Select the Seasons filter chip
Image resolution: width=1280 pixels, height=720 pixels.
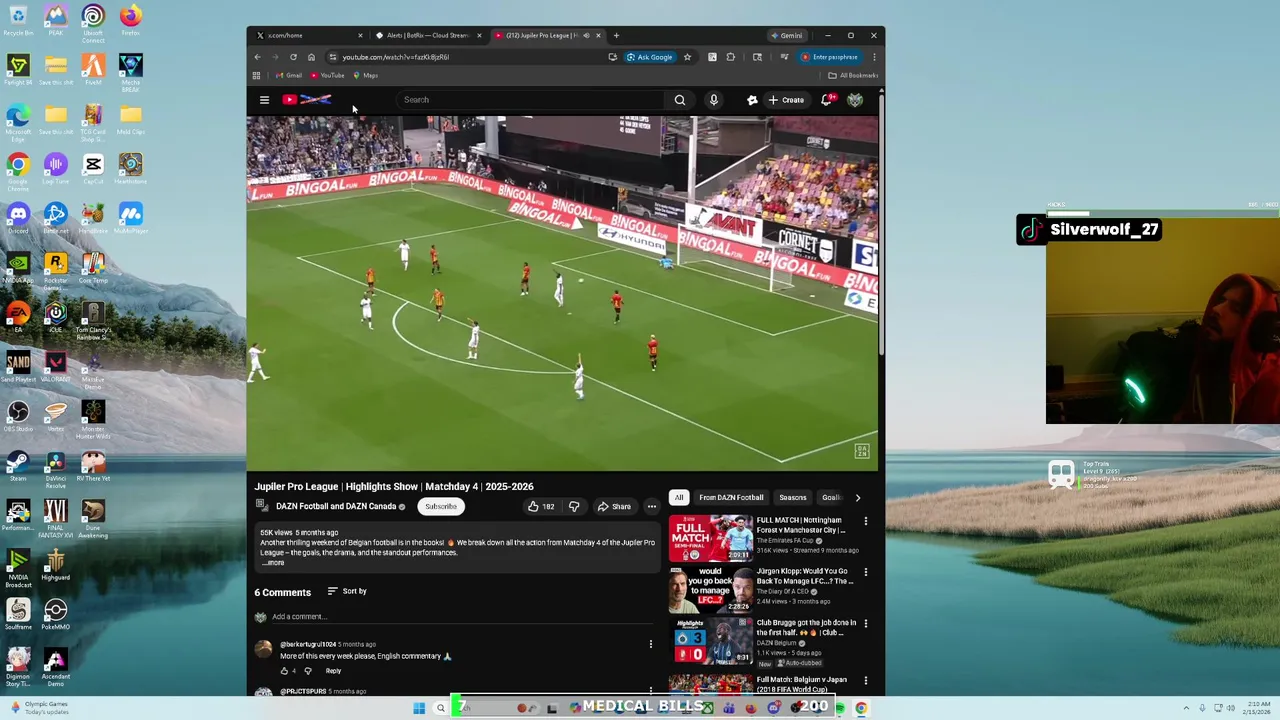(792, 497)
